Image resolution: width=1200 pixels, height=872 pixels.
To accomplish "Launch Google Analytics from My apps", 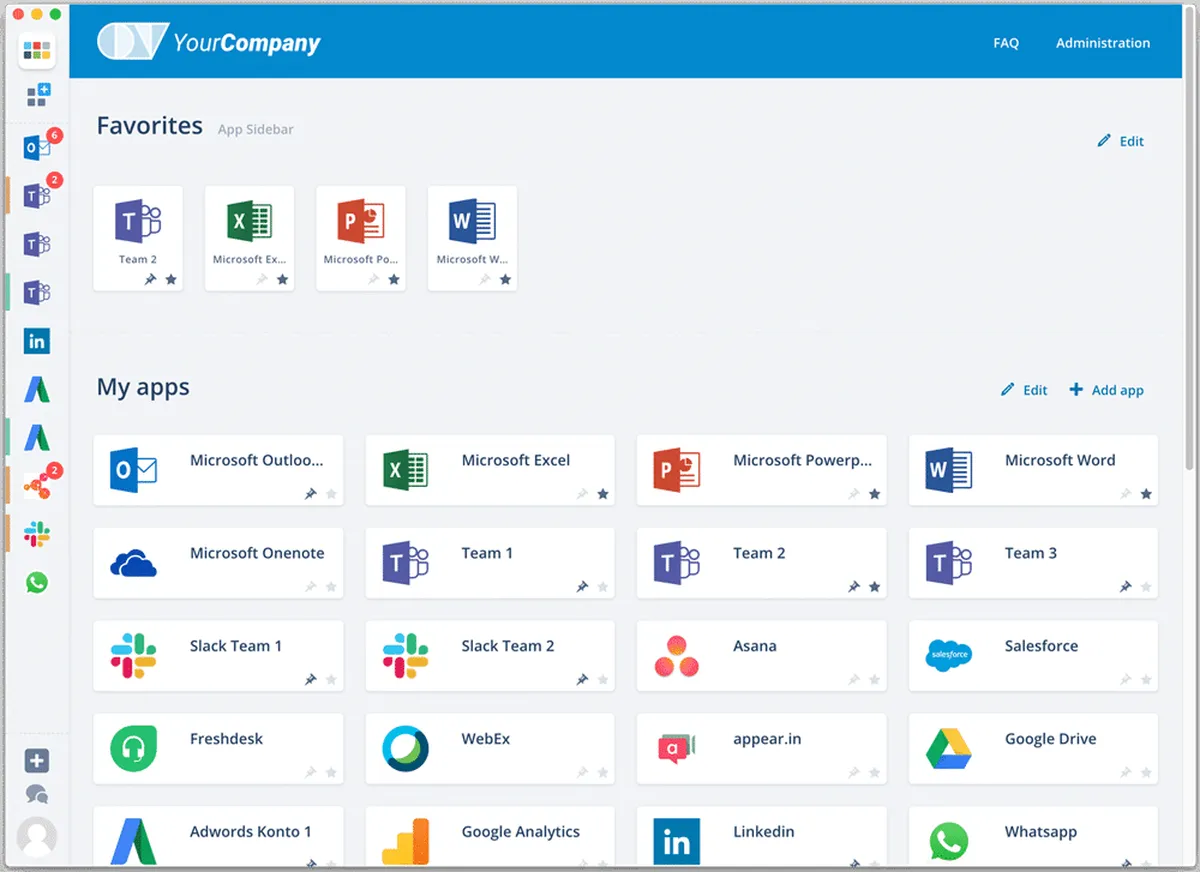I will pos(490,837).
